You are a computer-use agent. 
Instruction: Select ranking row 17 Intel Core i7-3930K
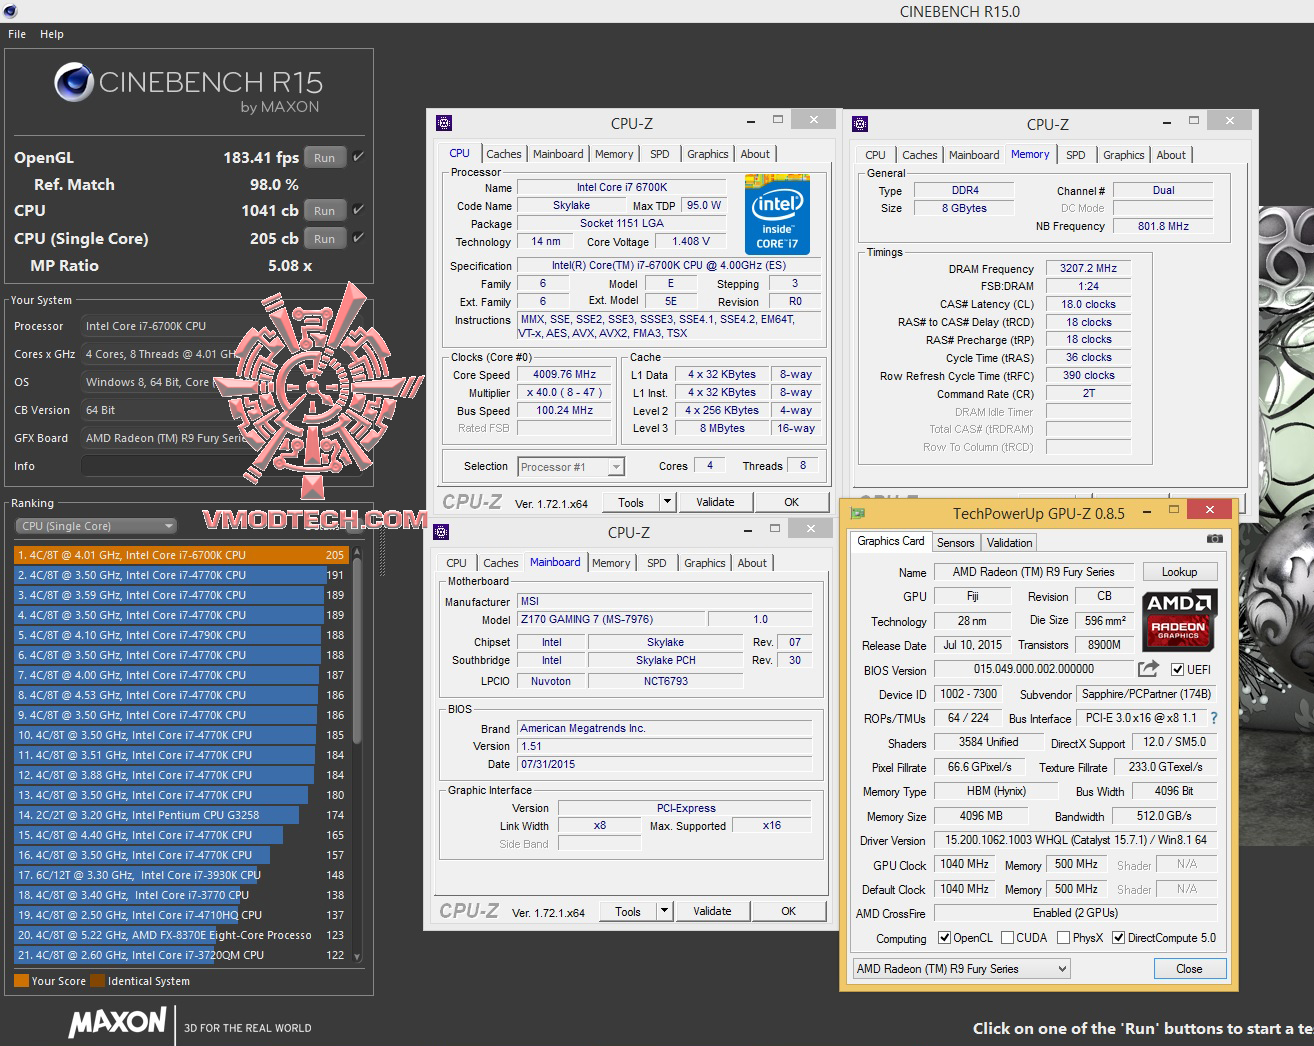click(181, 875)
